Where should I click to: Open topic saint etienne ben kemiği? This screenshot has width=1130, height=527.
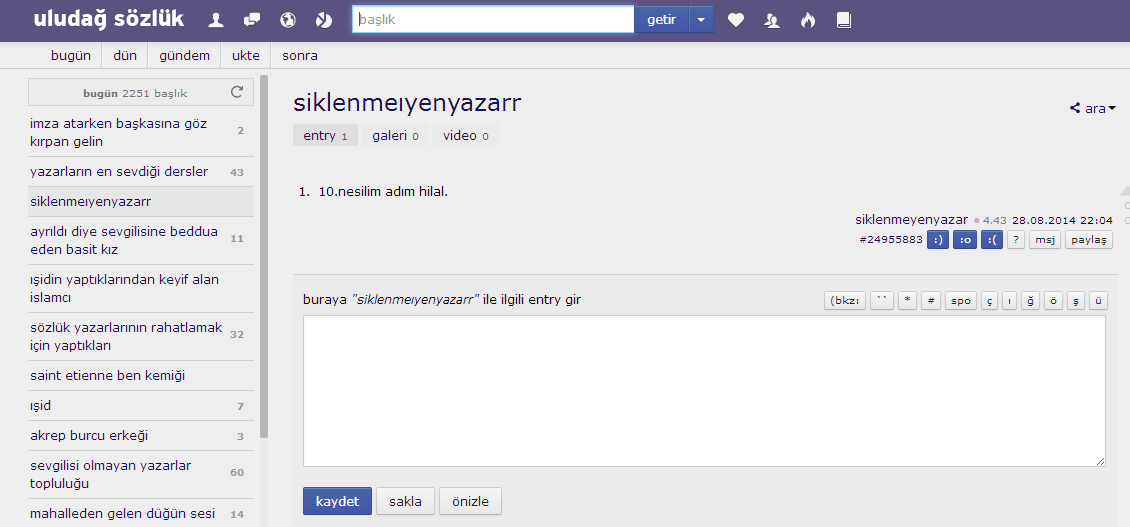click(141, 376)
